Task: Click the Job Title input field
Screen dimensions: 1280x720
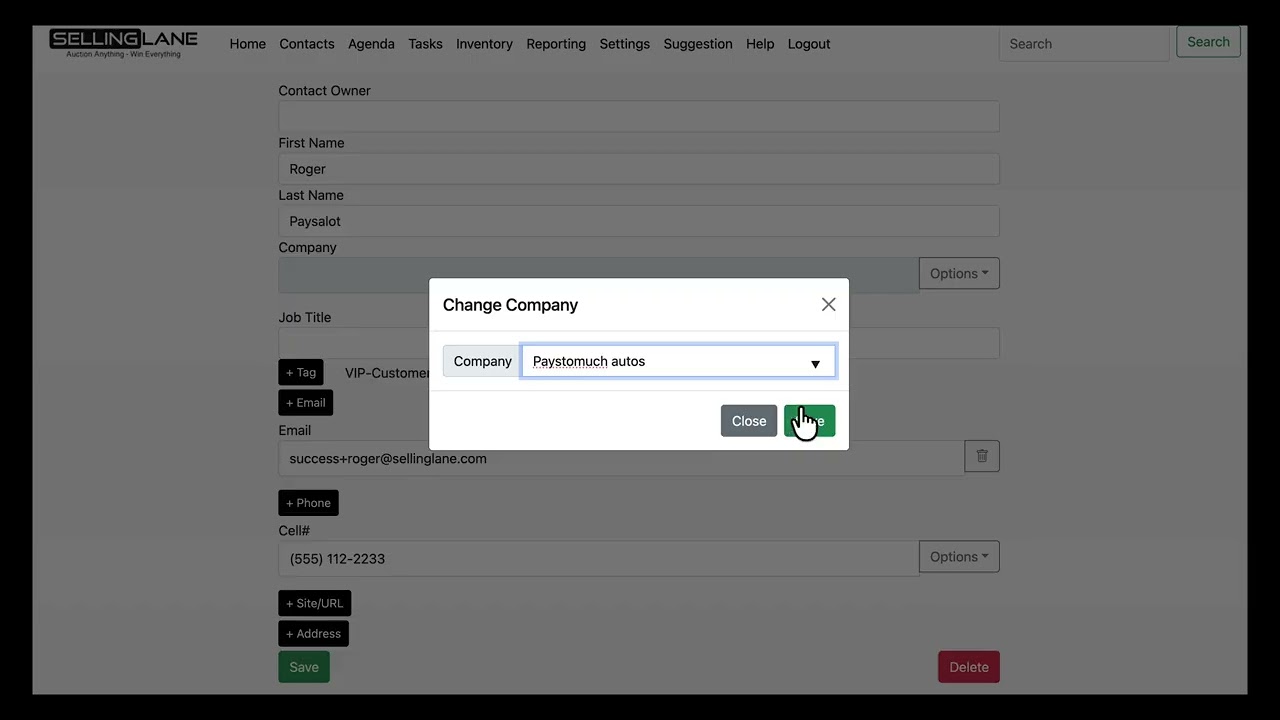Action: [x=639, y=343]
